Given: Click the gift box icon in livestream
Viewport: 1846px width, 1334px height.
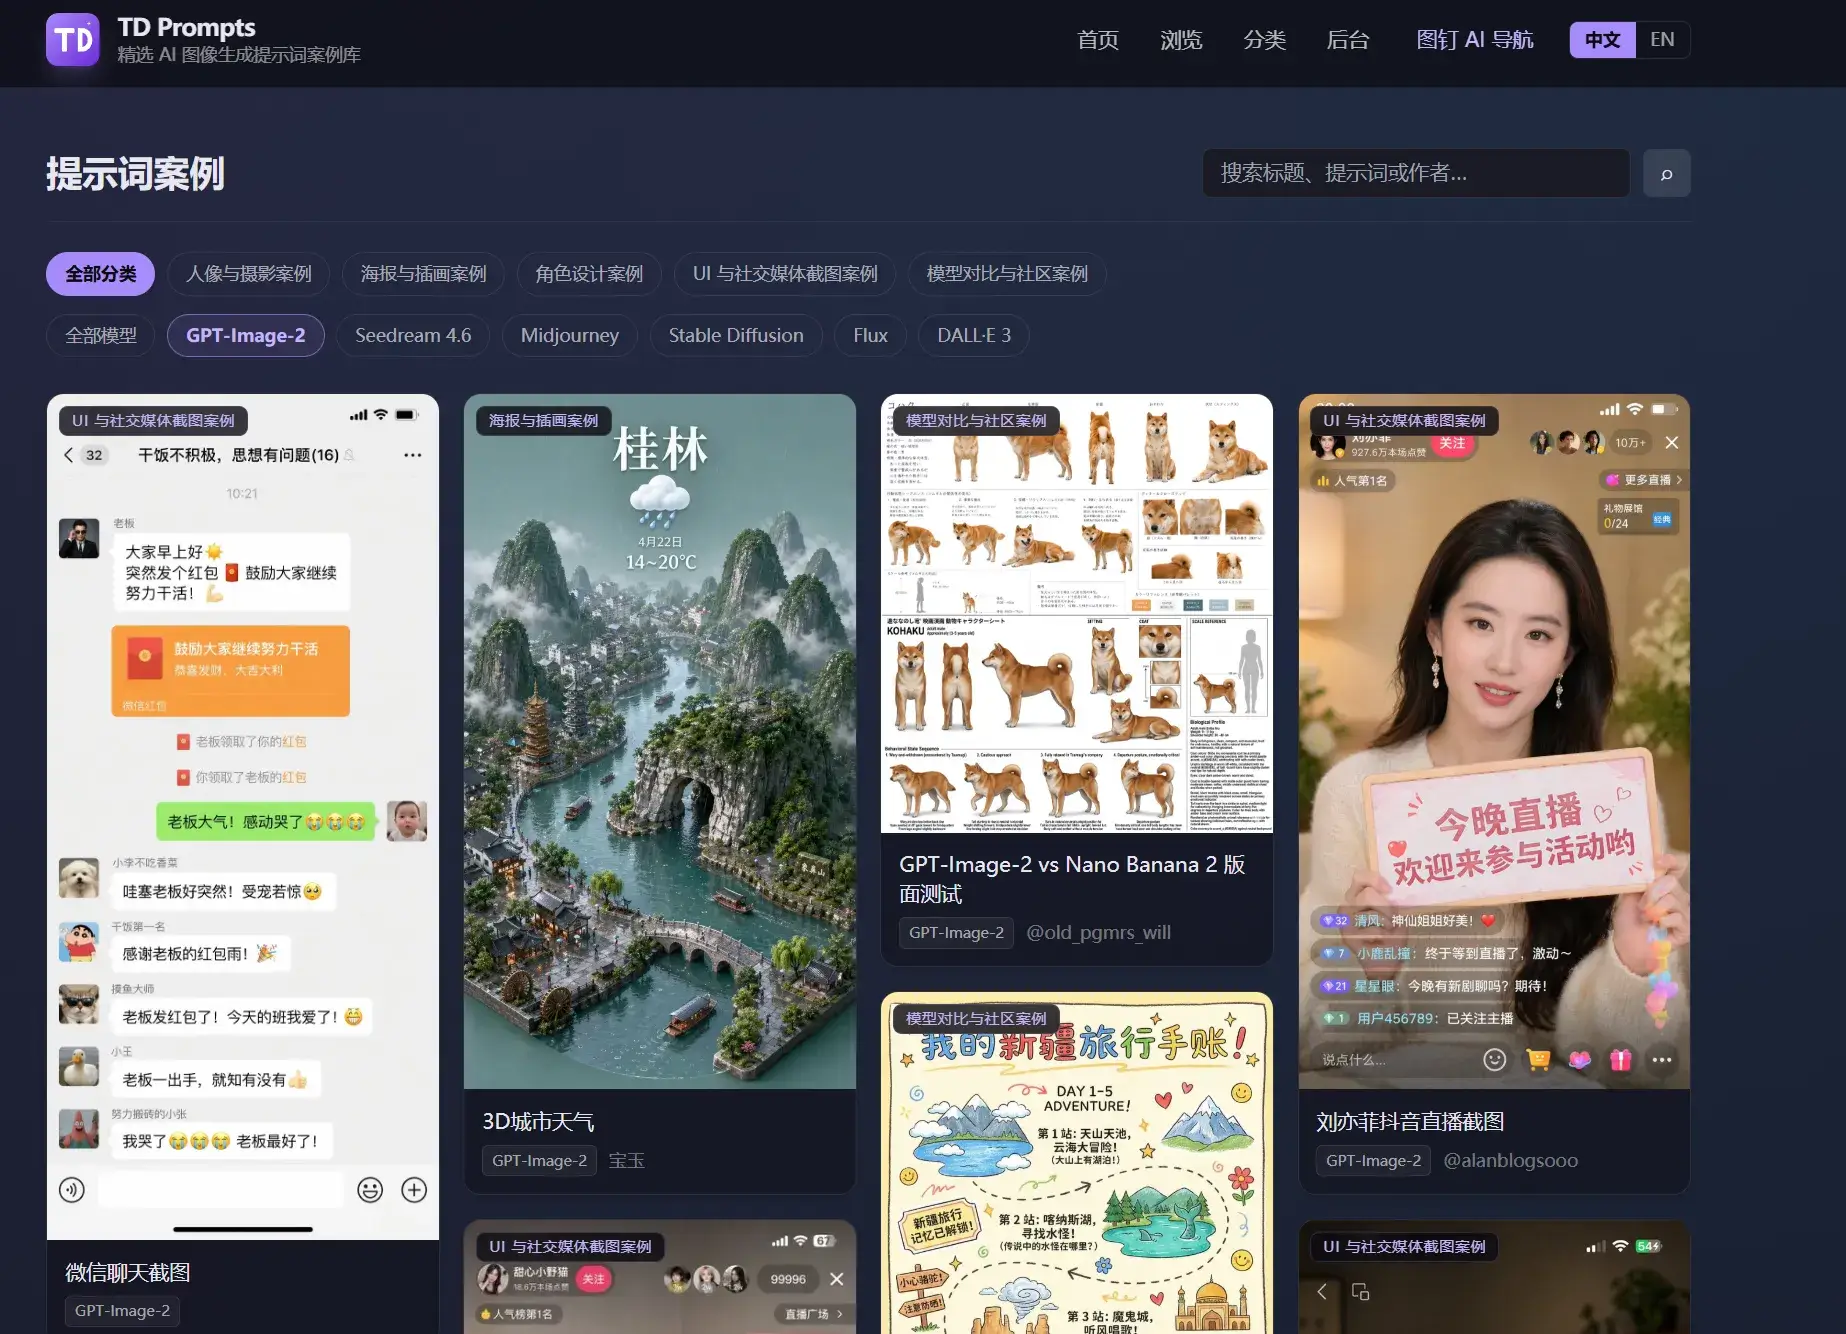Looking at the screenshot, I should 1620,1060.
